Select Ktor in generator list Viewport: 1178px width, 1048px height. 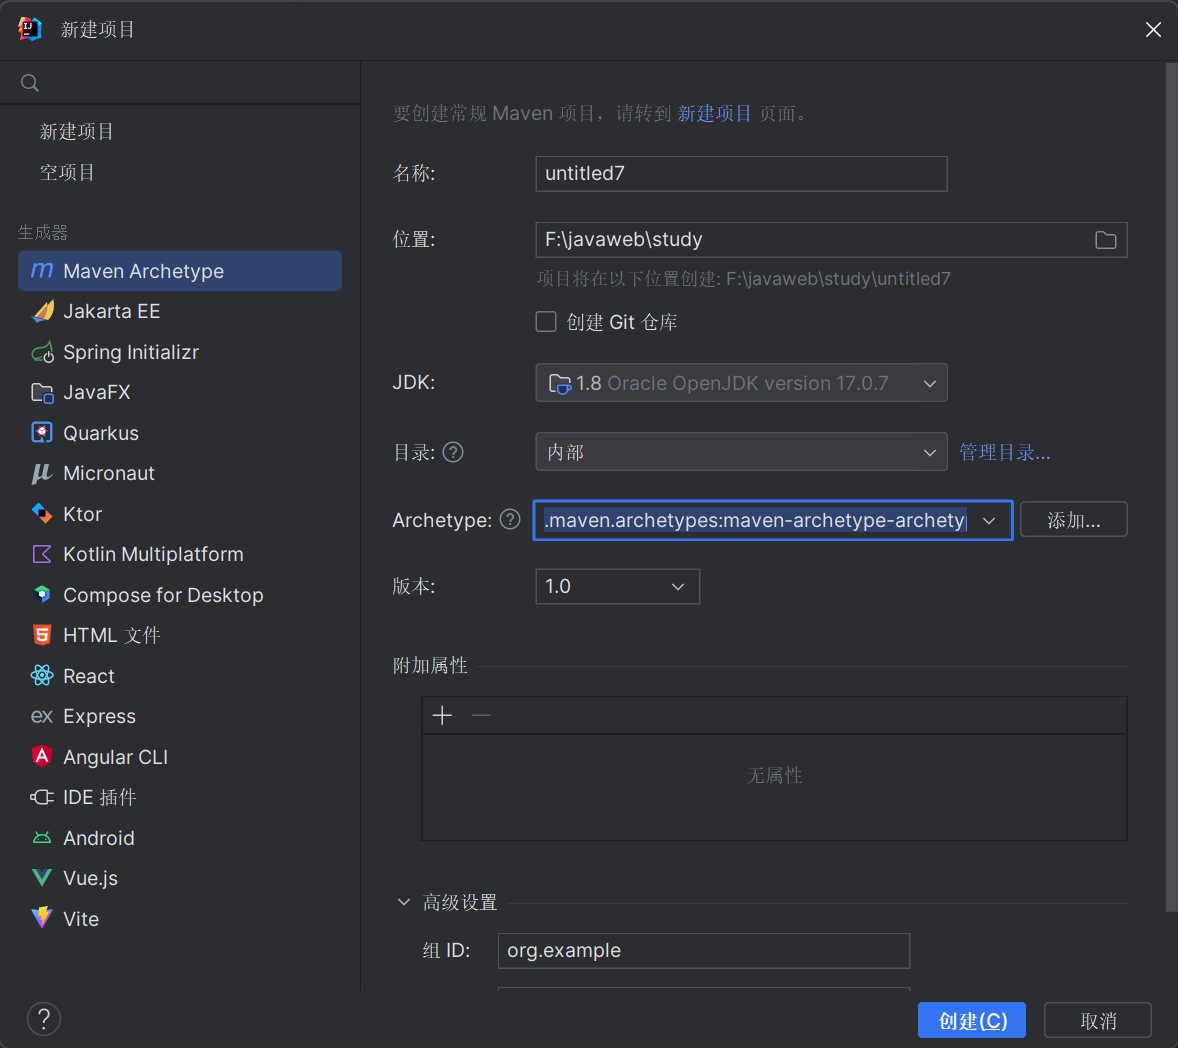(180, 514)
